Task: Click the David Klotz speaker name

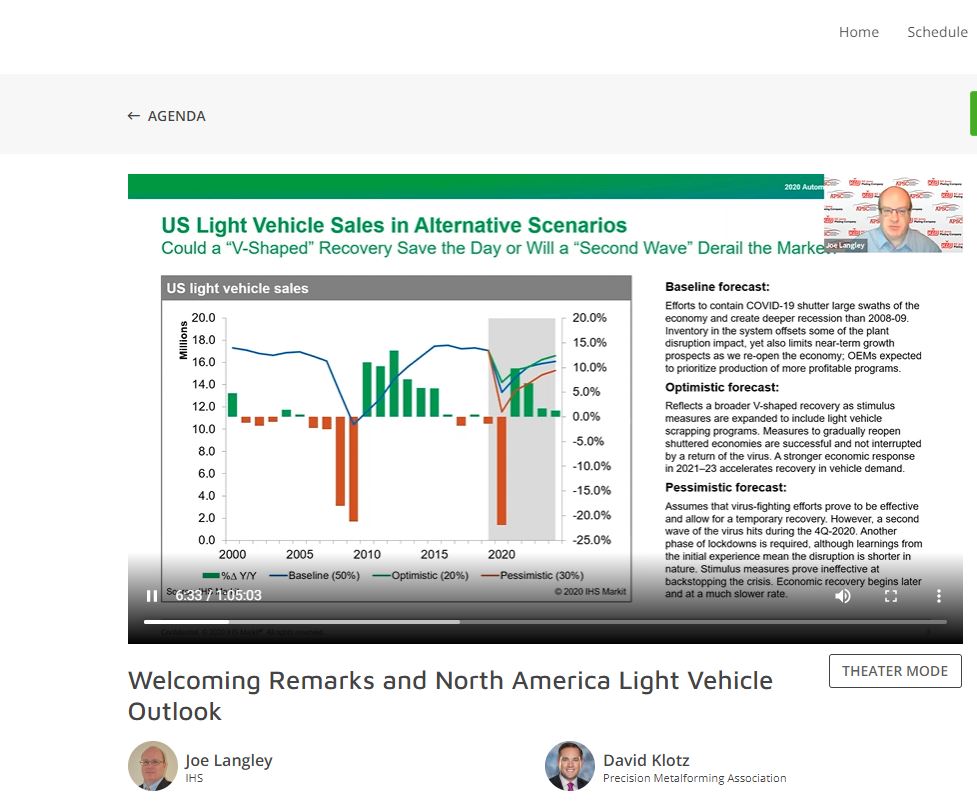Action: tap(646, 760)
